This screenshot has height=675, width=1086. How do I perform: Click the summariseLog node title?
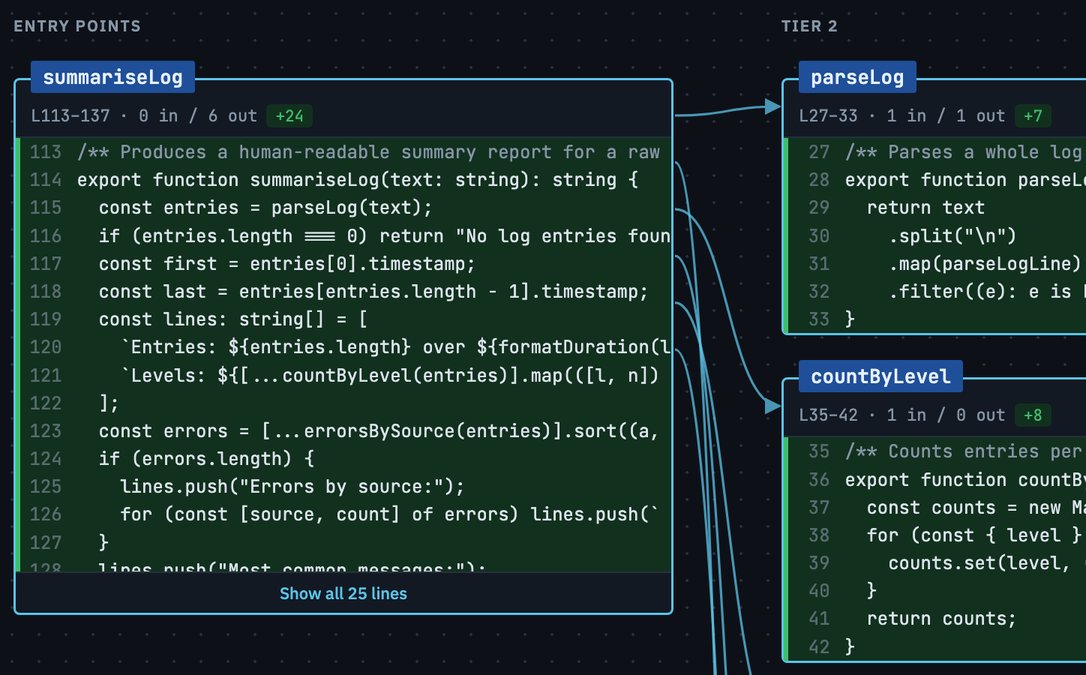(112, 77)
